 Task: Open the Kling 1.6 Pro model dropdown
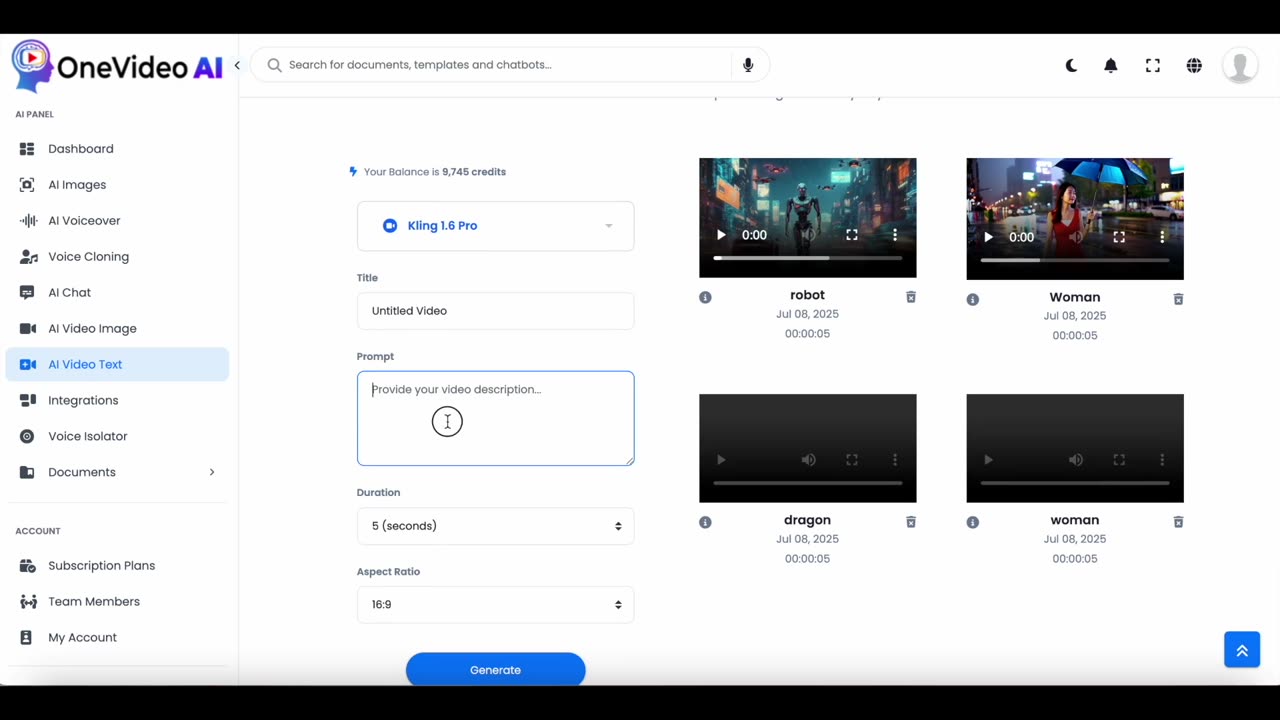click(x=495, y=226)
